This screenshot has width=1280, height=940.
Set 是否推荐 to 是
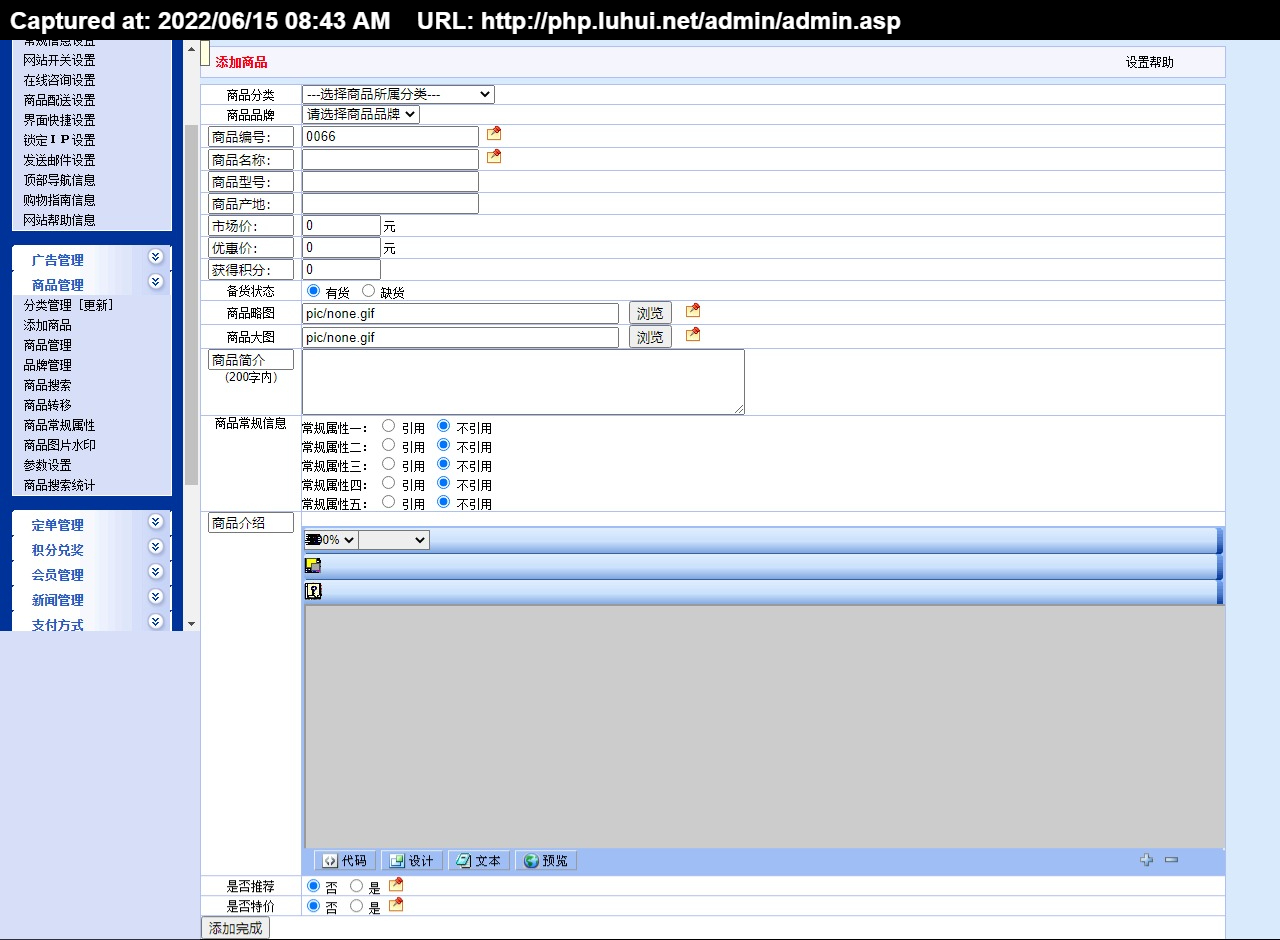pos(357,886)
